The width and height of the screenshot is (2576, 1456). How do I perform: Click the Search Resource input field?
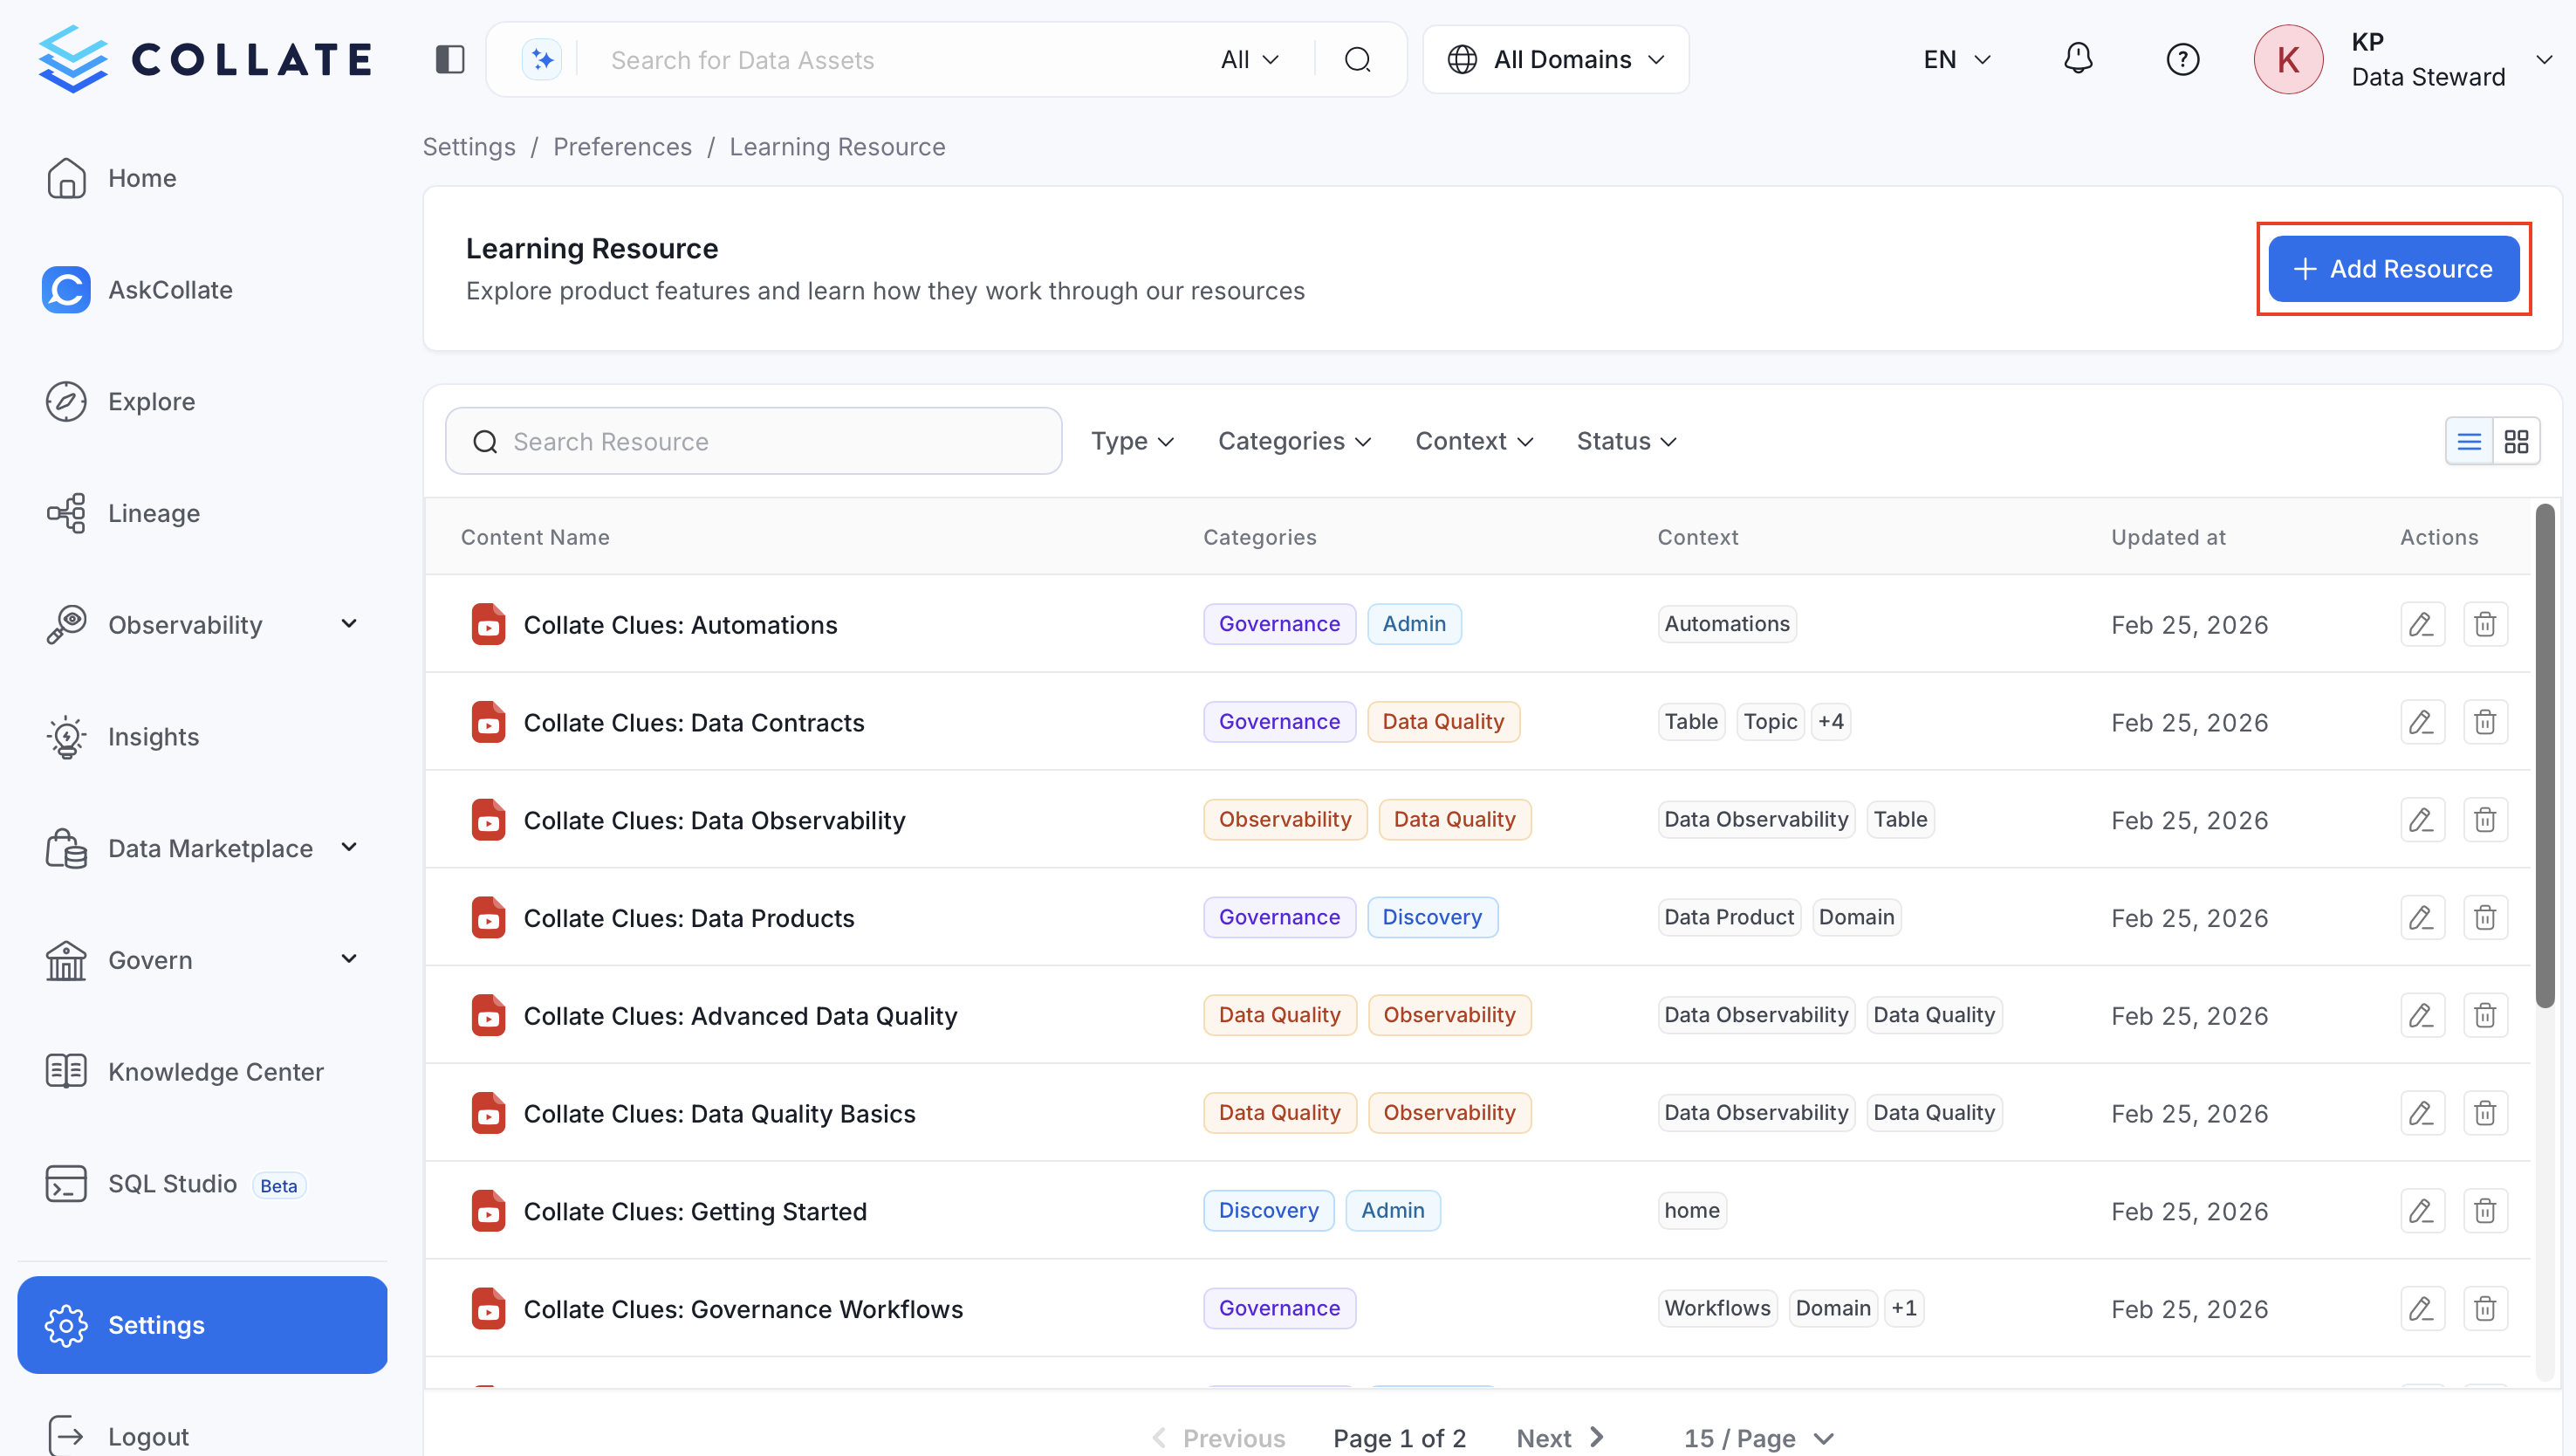click(x=754, y=441)
